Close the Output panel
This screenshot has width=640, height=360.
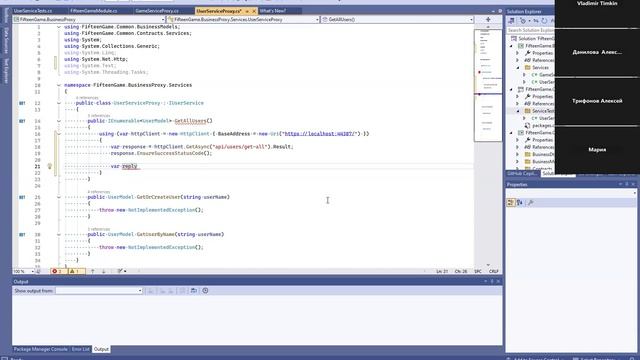[x=498, y=282]
